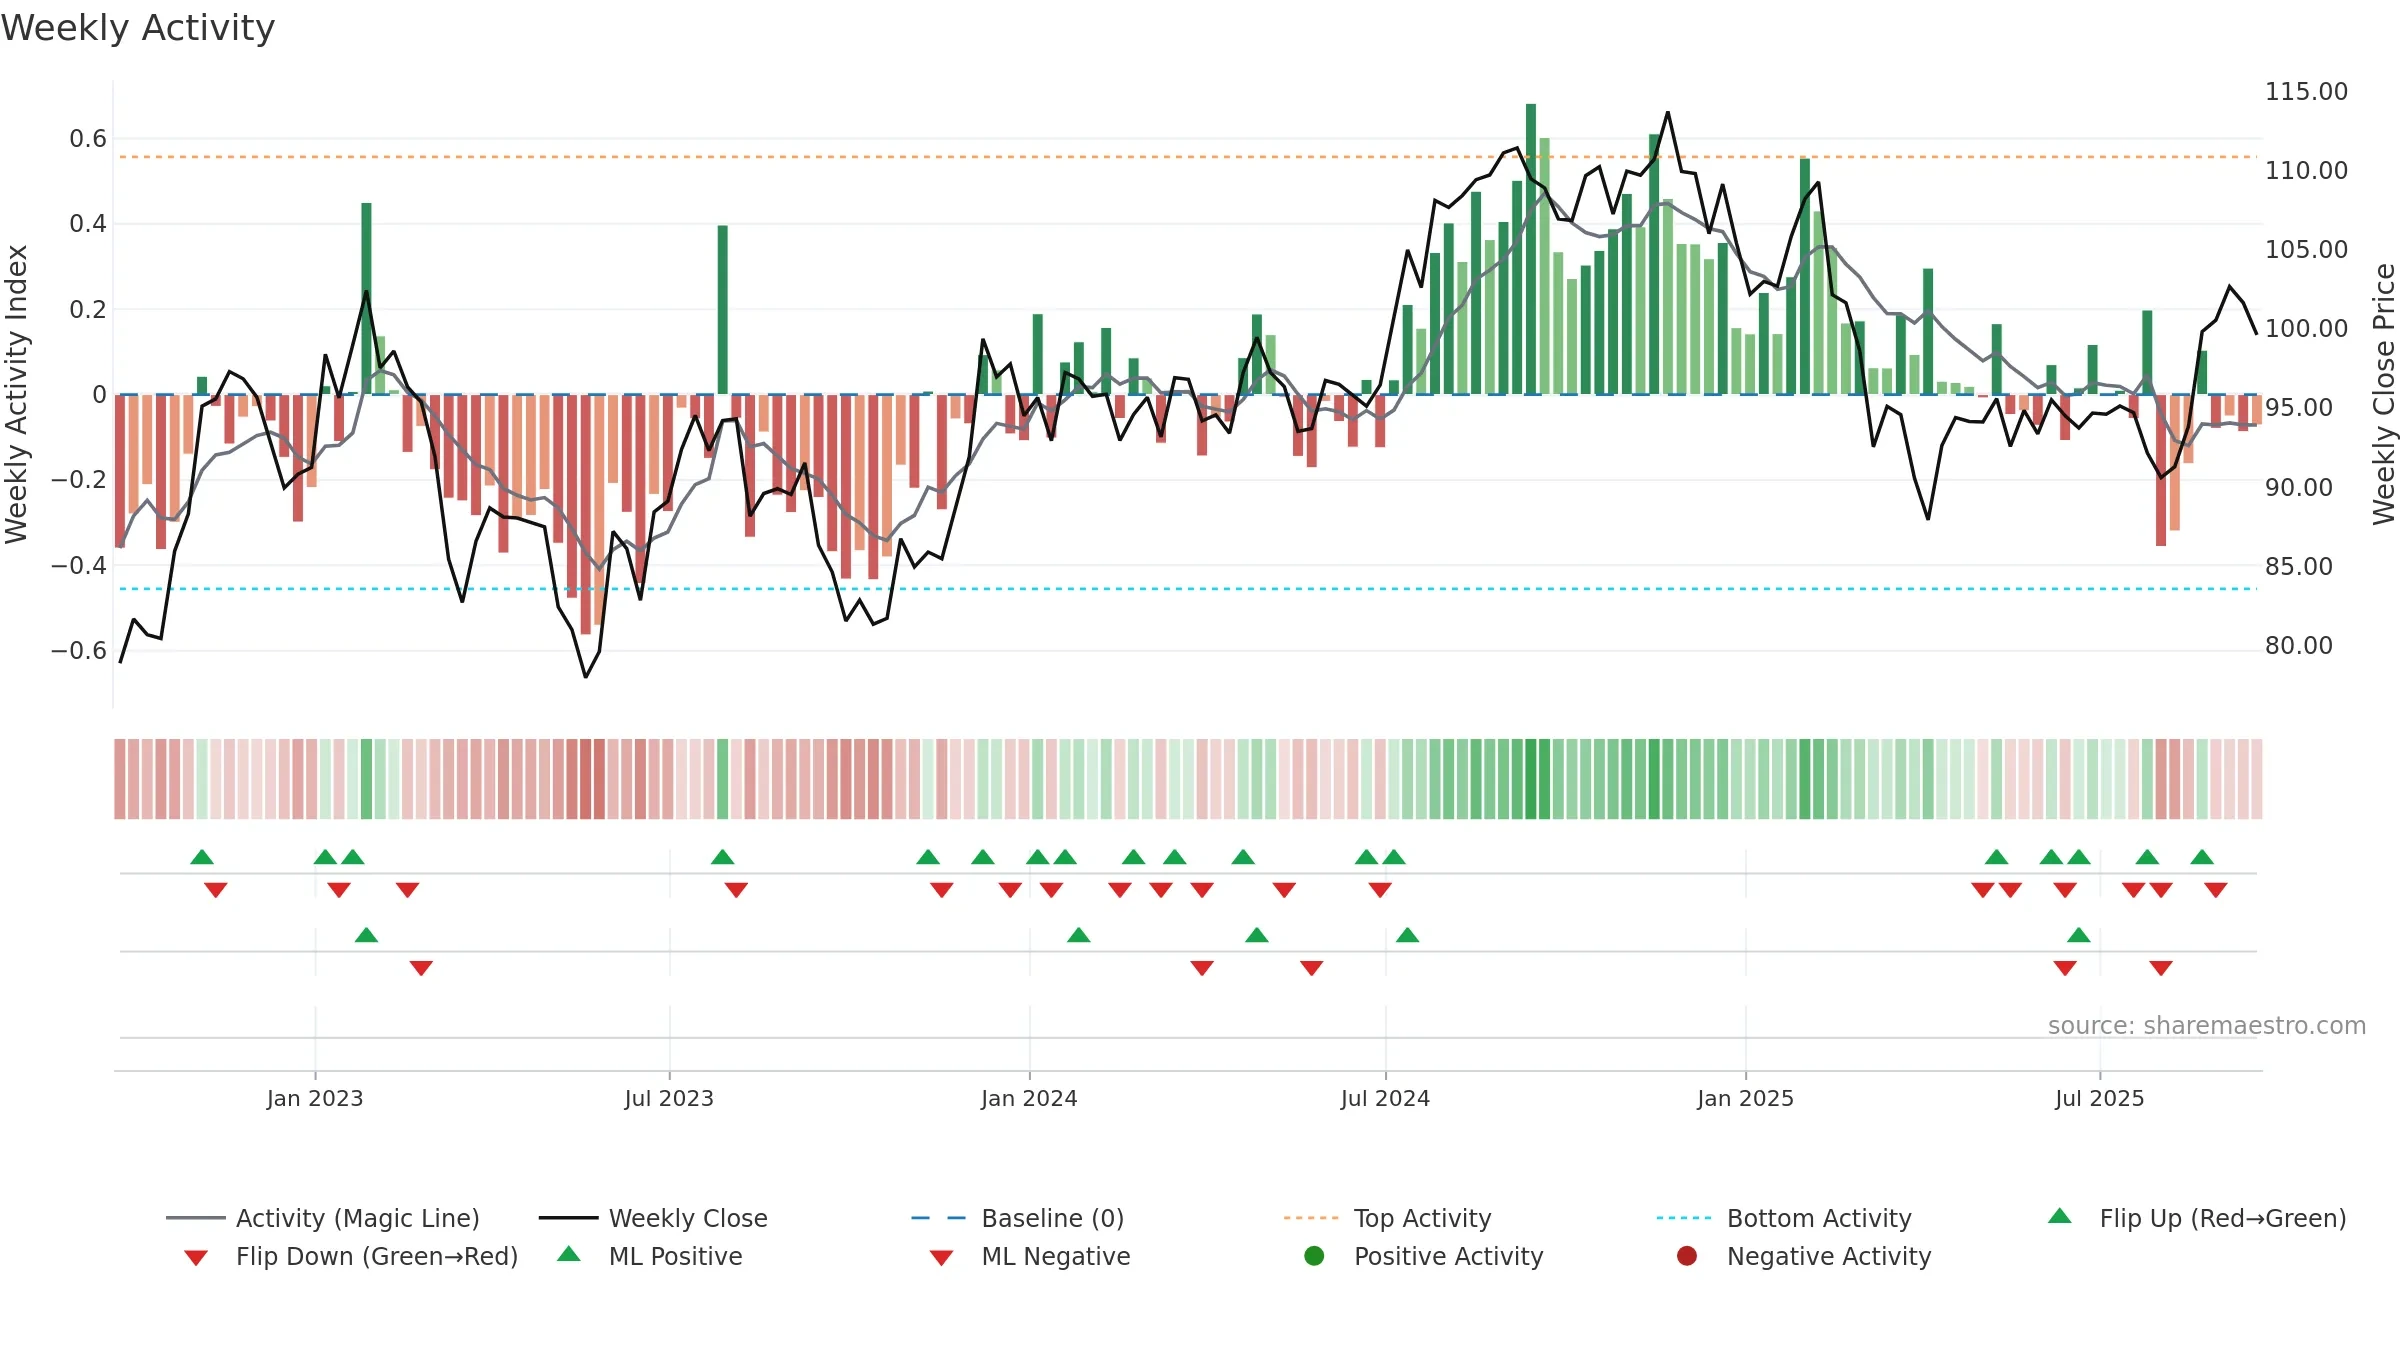The image size is (2400, 1350).
Task: Toggle the Activity (Magic Line) legend entry
Action: (323, 1218)
